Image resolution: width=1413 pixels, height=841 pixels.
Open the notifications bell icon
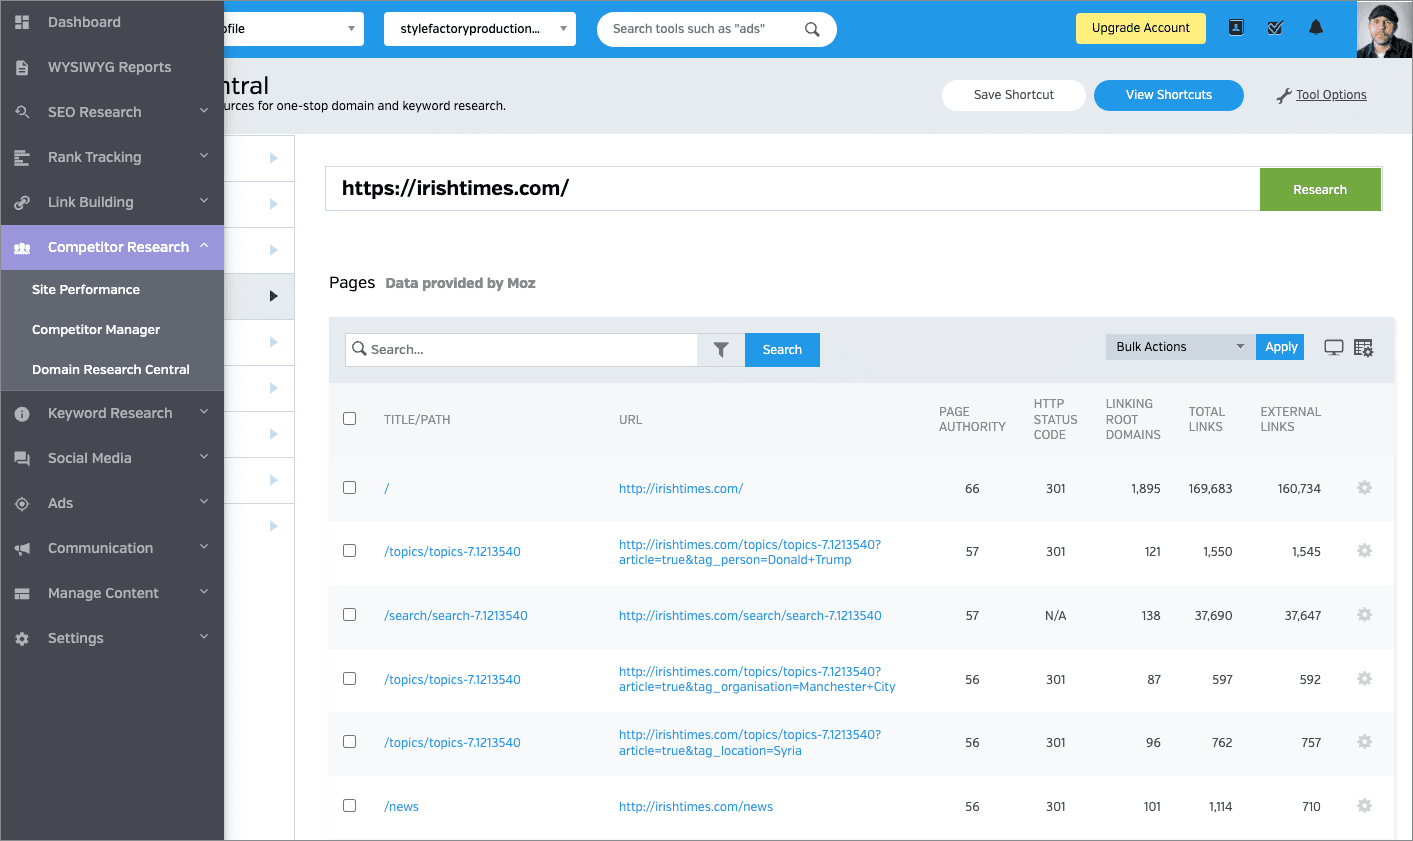[x=1316, y=28]
